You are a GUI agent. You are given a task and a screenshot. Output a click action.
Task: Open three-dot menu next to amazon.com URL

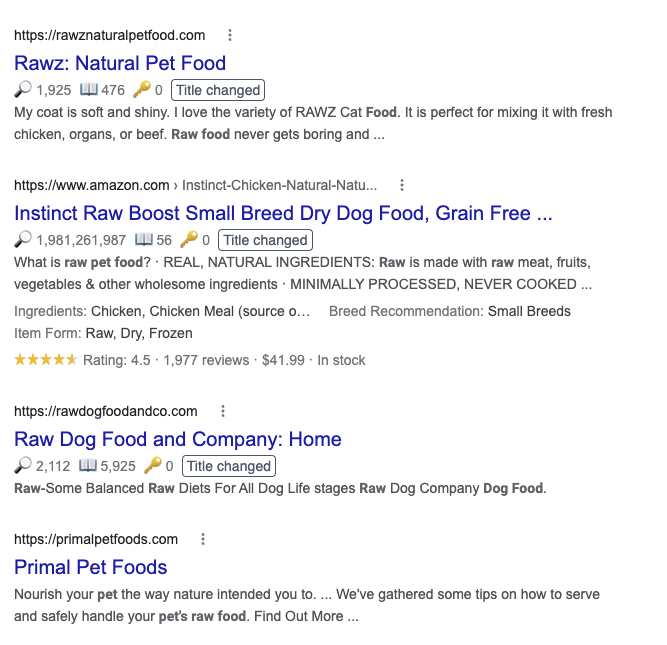[402, 185]
